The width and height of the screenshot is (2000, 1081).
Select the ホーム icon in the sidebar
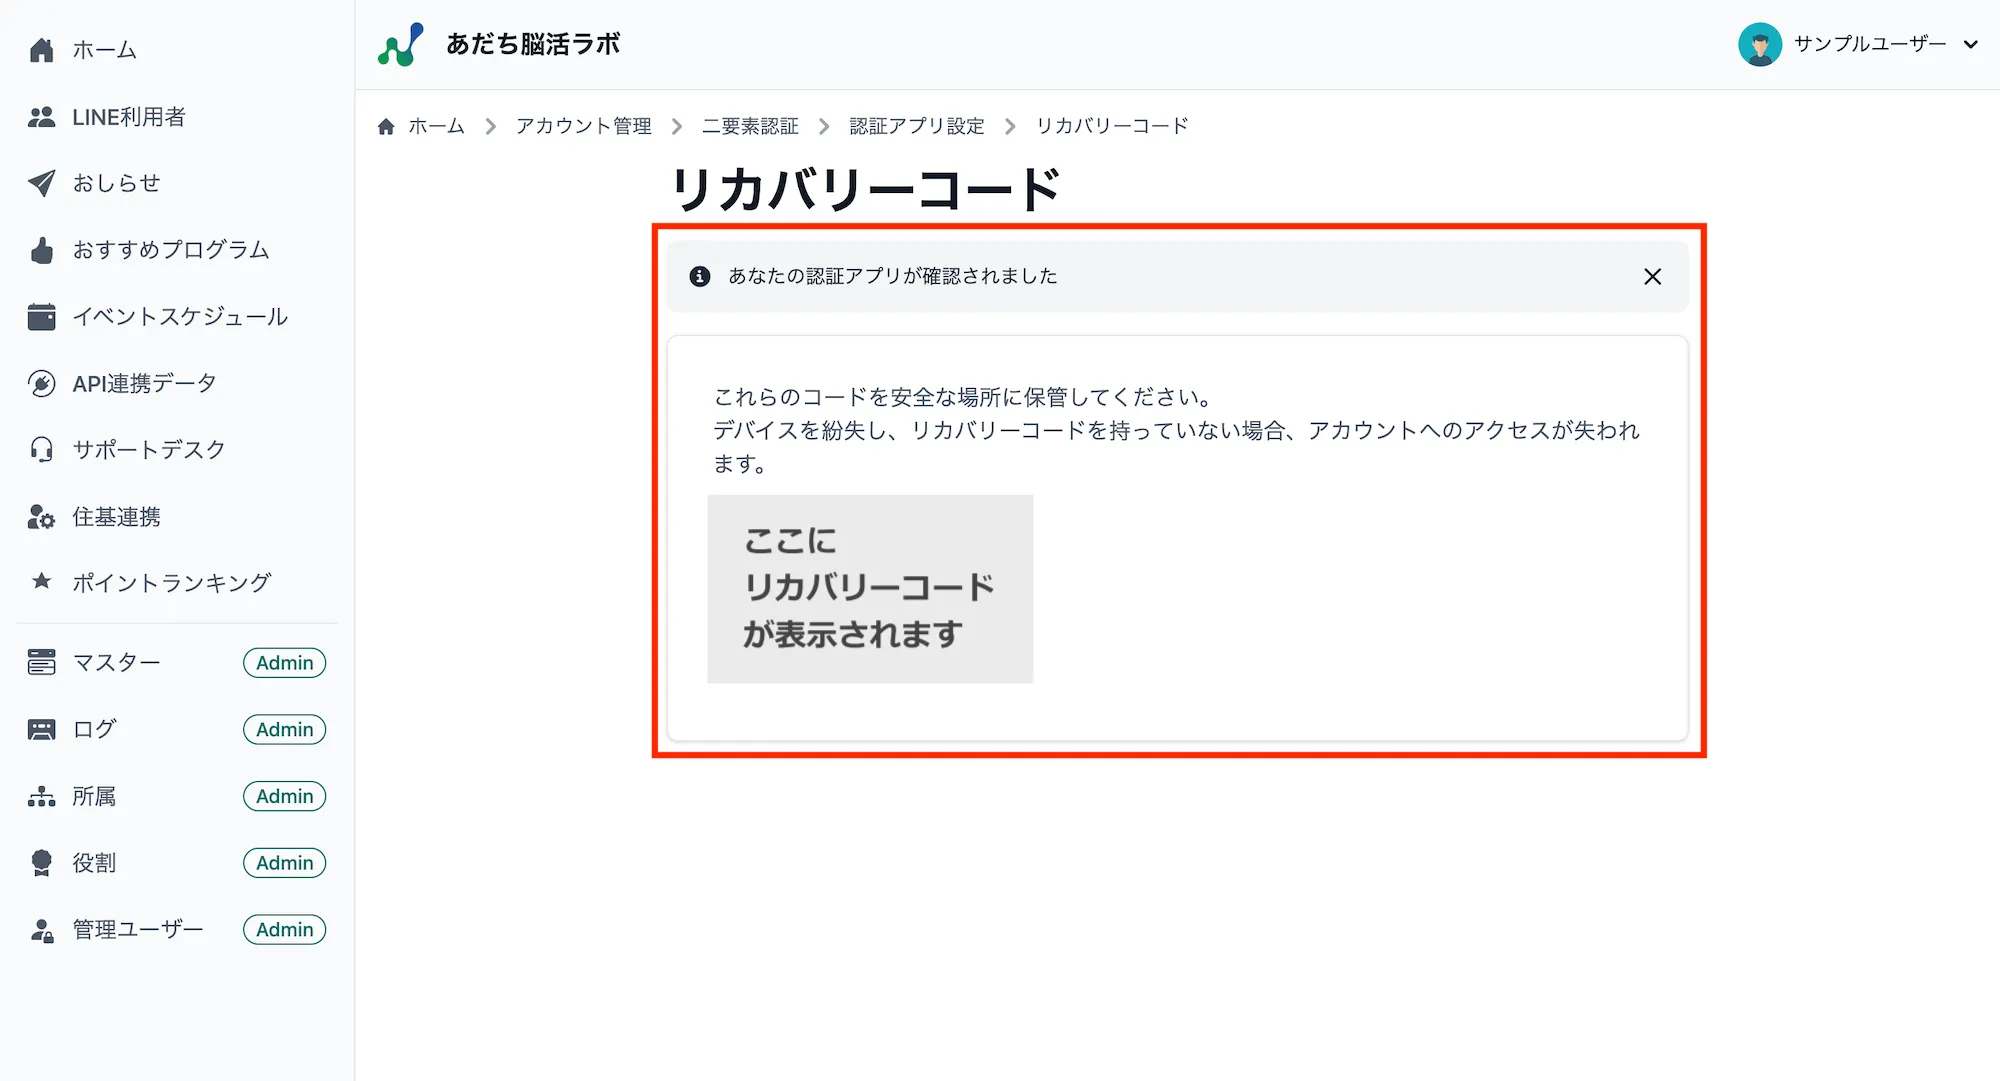click(42, 48)
